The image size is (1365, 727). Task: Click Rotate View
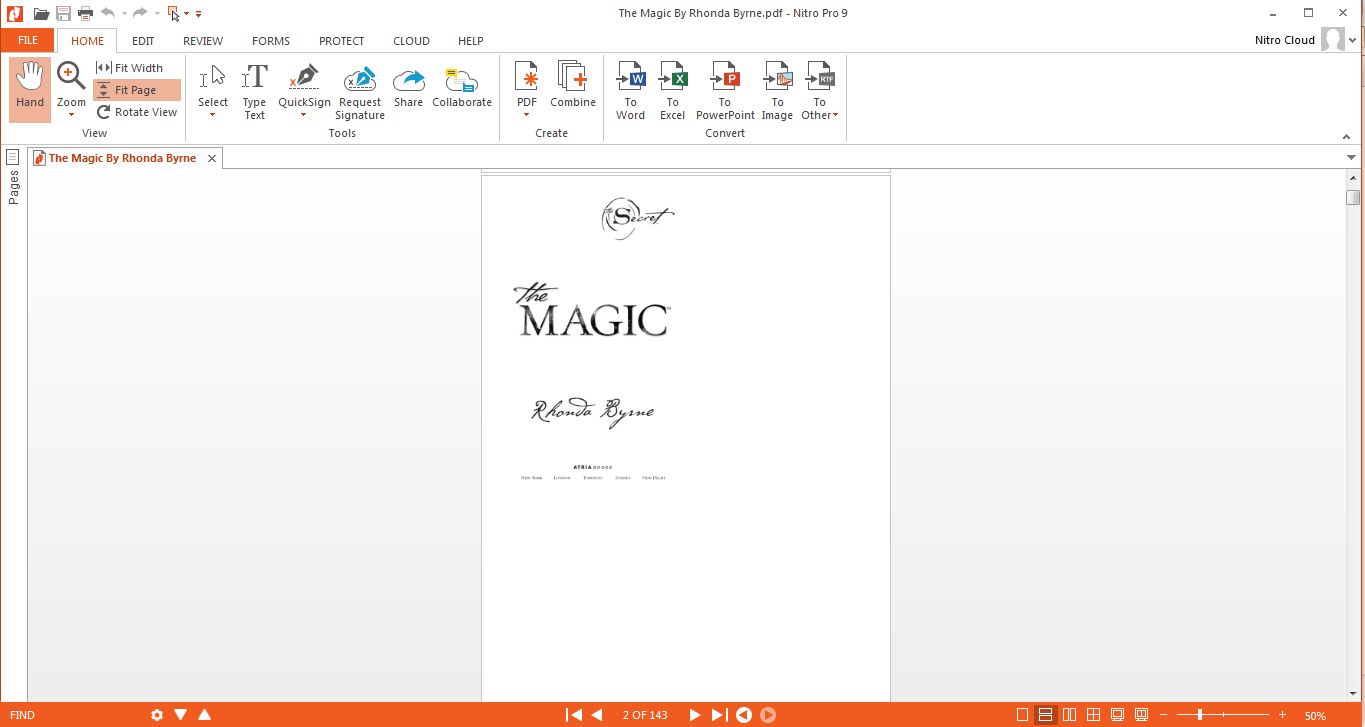pyautogui.click(x=137, y=112)
